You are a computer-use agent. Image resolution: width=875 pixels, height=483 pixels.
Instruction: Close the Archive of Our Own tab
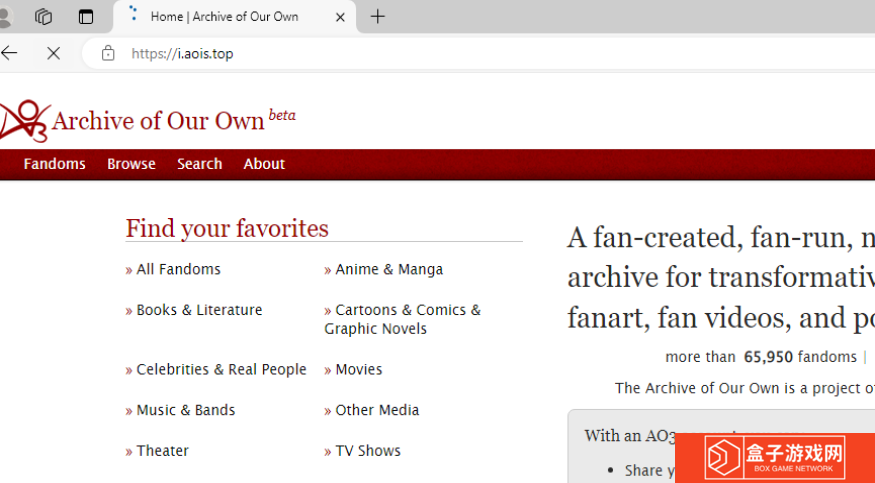pos(340,17)
